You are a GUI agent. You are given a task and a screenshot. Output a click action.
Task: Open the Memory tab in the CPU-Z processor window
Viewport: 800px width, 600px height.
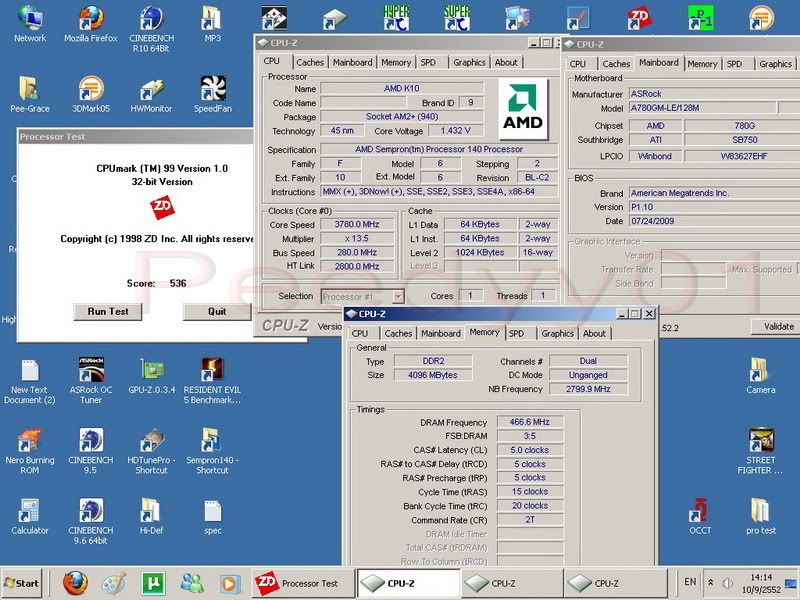[396, 62]
